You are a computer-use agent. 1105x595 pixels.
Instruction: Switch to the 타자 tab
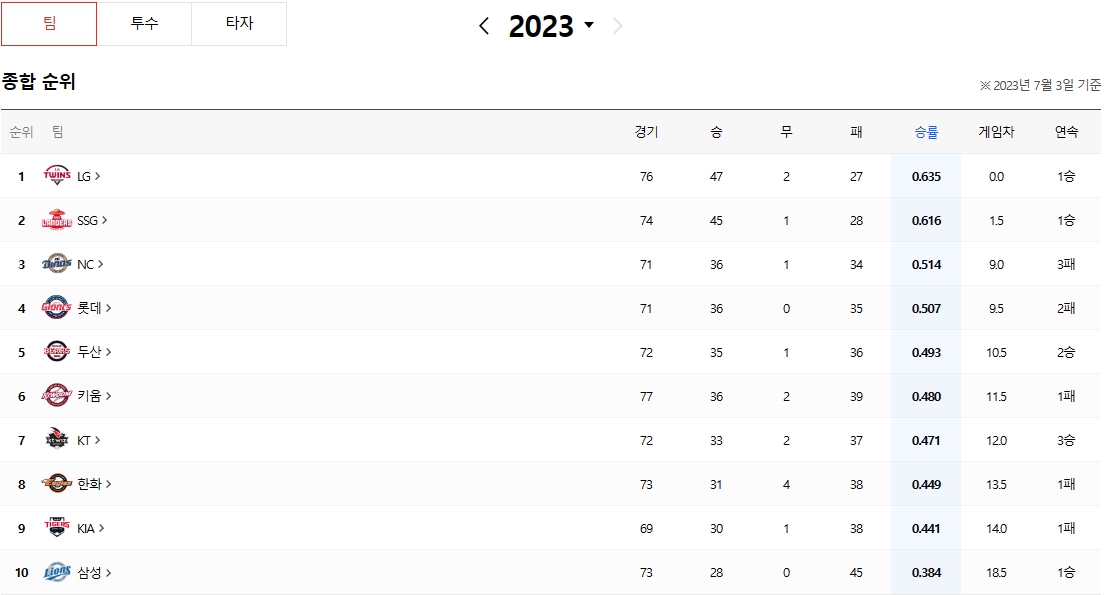pos(239,23)
